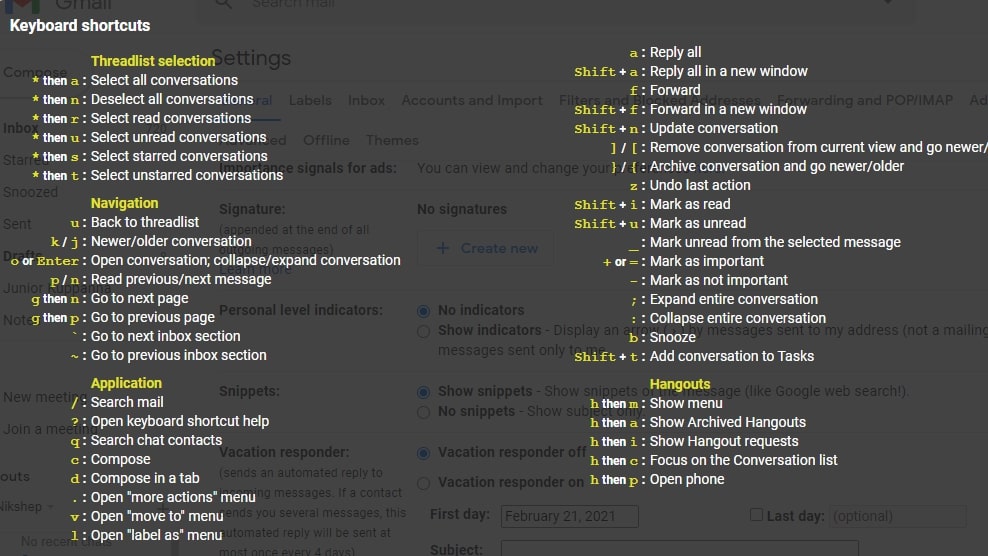Click 'Show Hangout requests' shortcut text
Screen dimensions: 988x556
pyautogui.click(x=724, y=441)
